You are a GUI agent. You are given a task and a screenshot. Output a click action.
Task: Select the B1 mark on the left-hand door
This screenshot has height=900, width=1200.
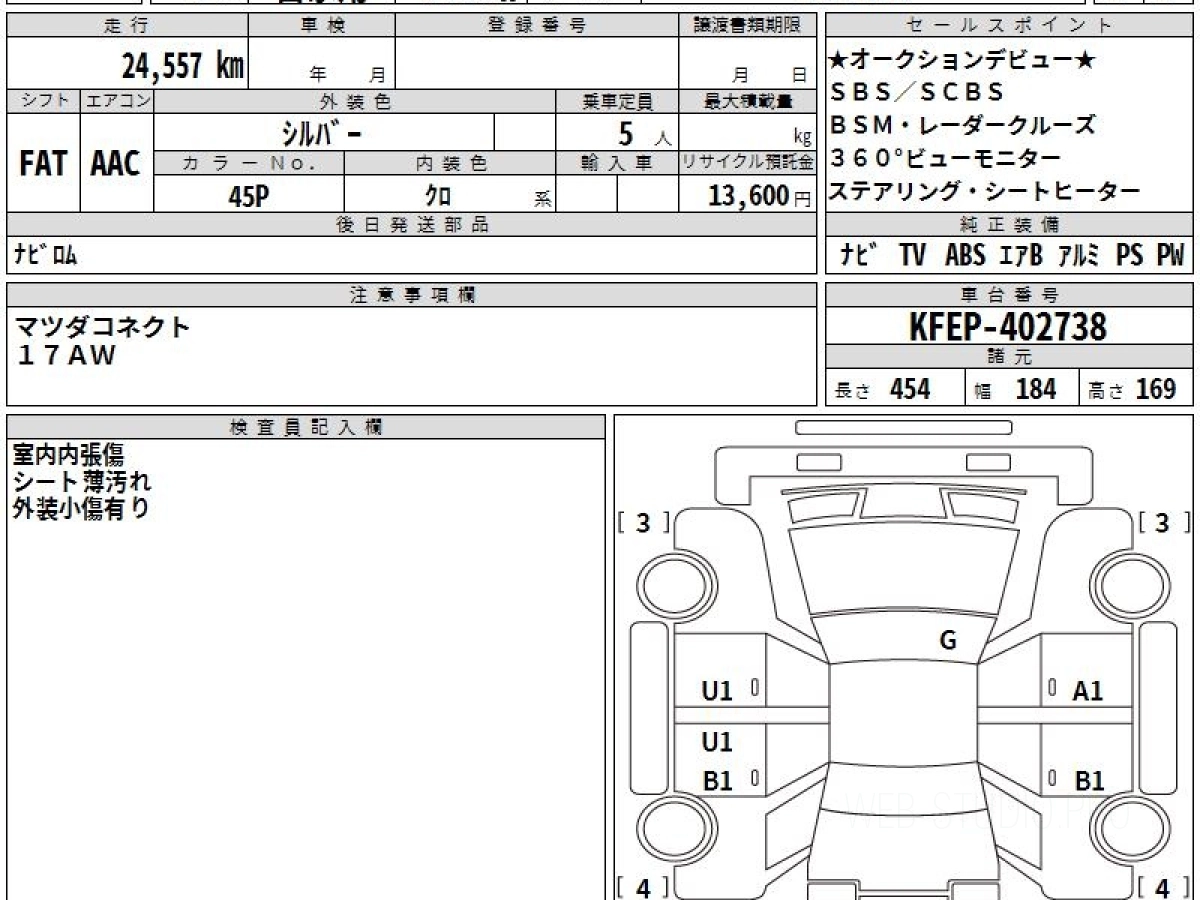coord(718,781)
